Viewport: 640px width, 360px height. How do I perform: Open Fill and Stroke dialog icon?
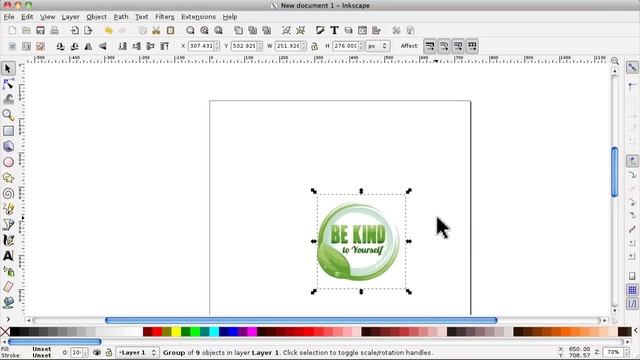click(320, 31)
